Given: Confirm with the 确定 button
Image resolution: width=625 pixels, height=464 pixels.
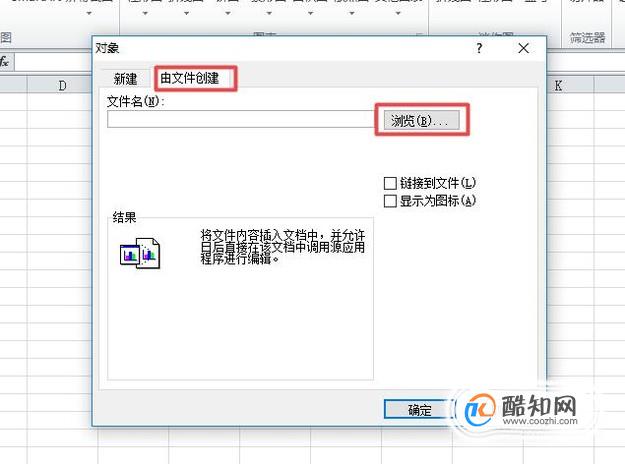Looking at the screenshot, I should tap(418, 409).
